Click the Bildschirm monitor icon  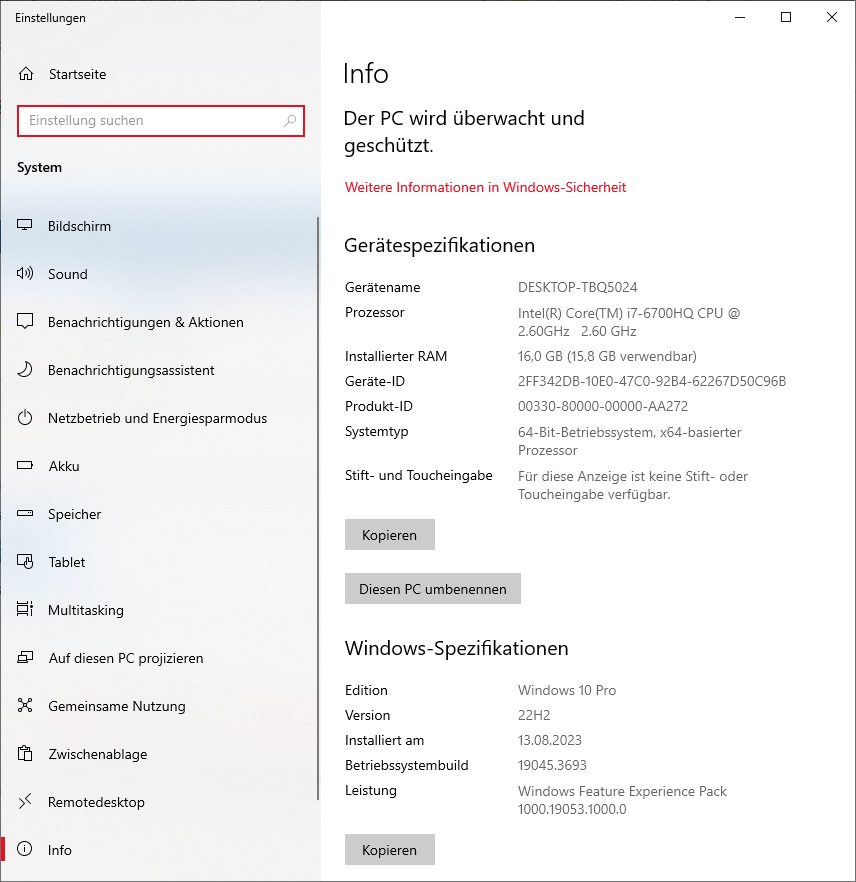tap(25, 226)
